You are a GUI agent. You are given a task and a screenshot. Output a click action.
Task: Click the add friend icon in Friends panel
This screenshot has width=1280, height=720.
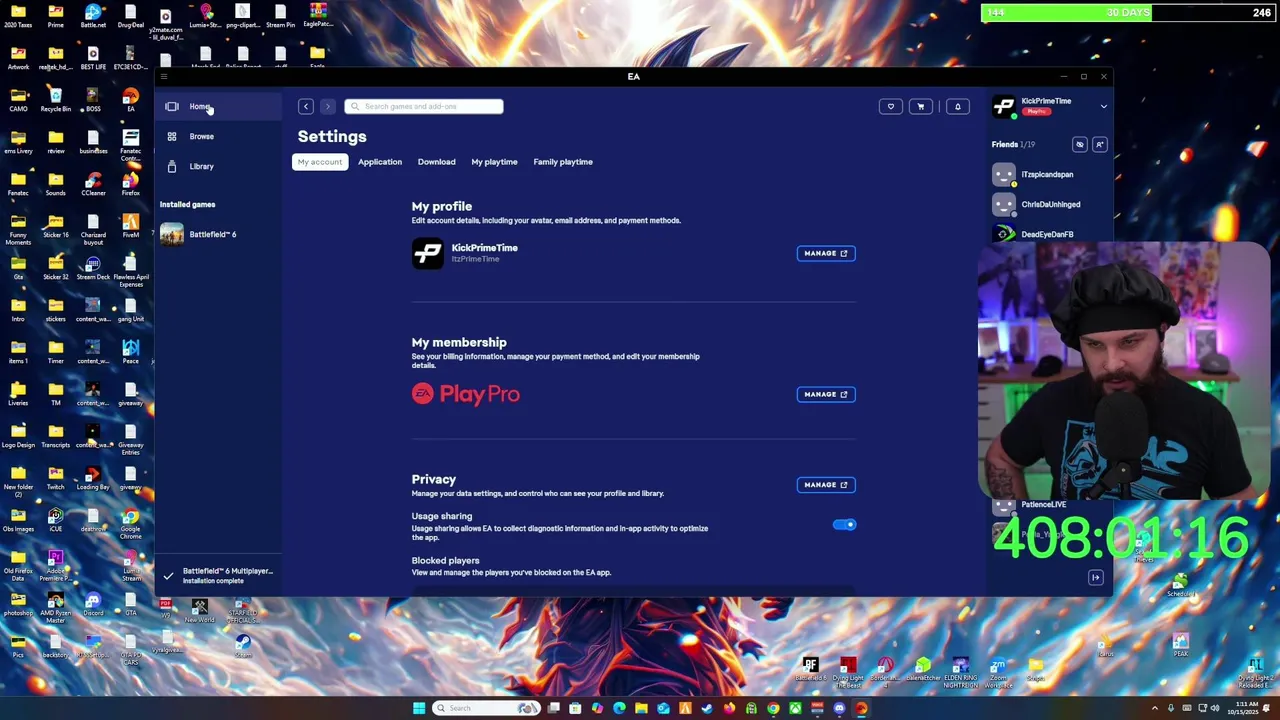[x=1099, y=144]
